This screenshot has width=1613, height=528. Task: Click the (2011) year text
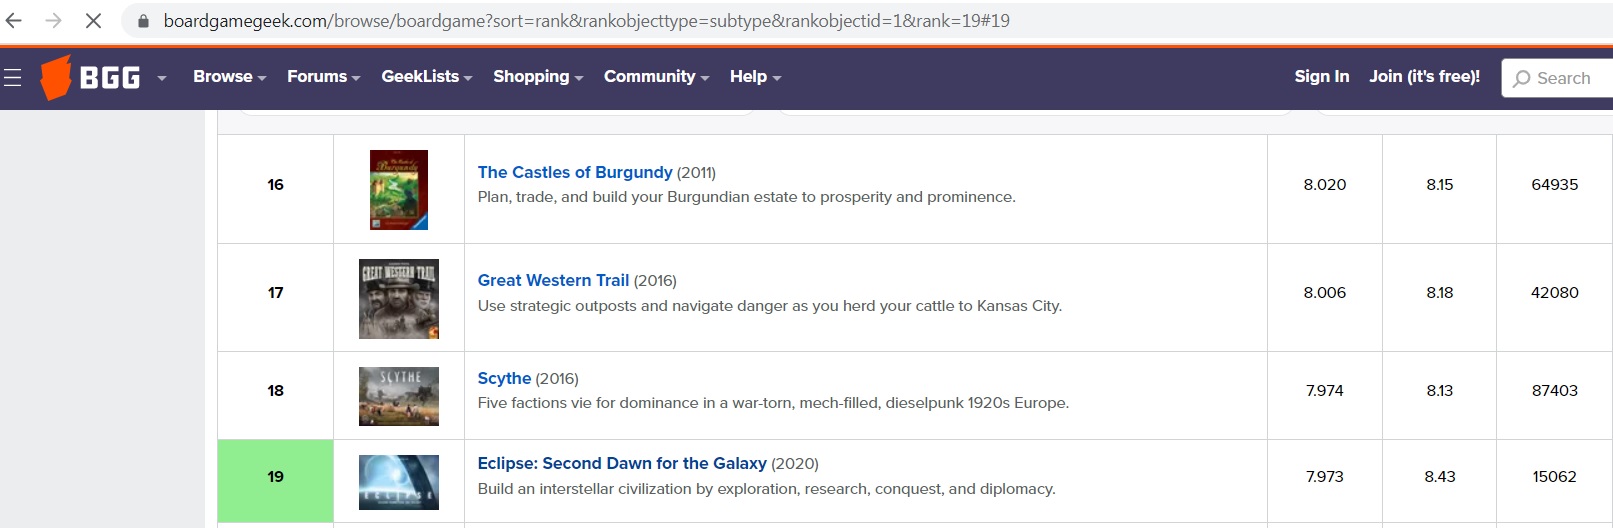696,172
